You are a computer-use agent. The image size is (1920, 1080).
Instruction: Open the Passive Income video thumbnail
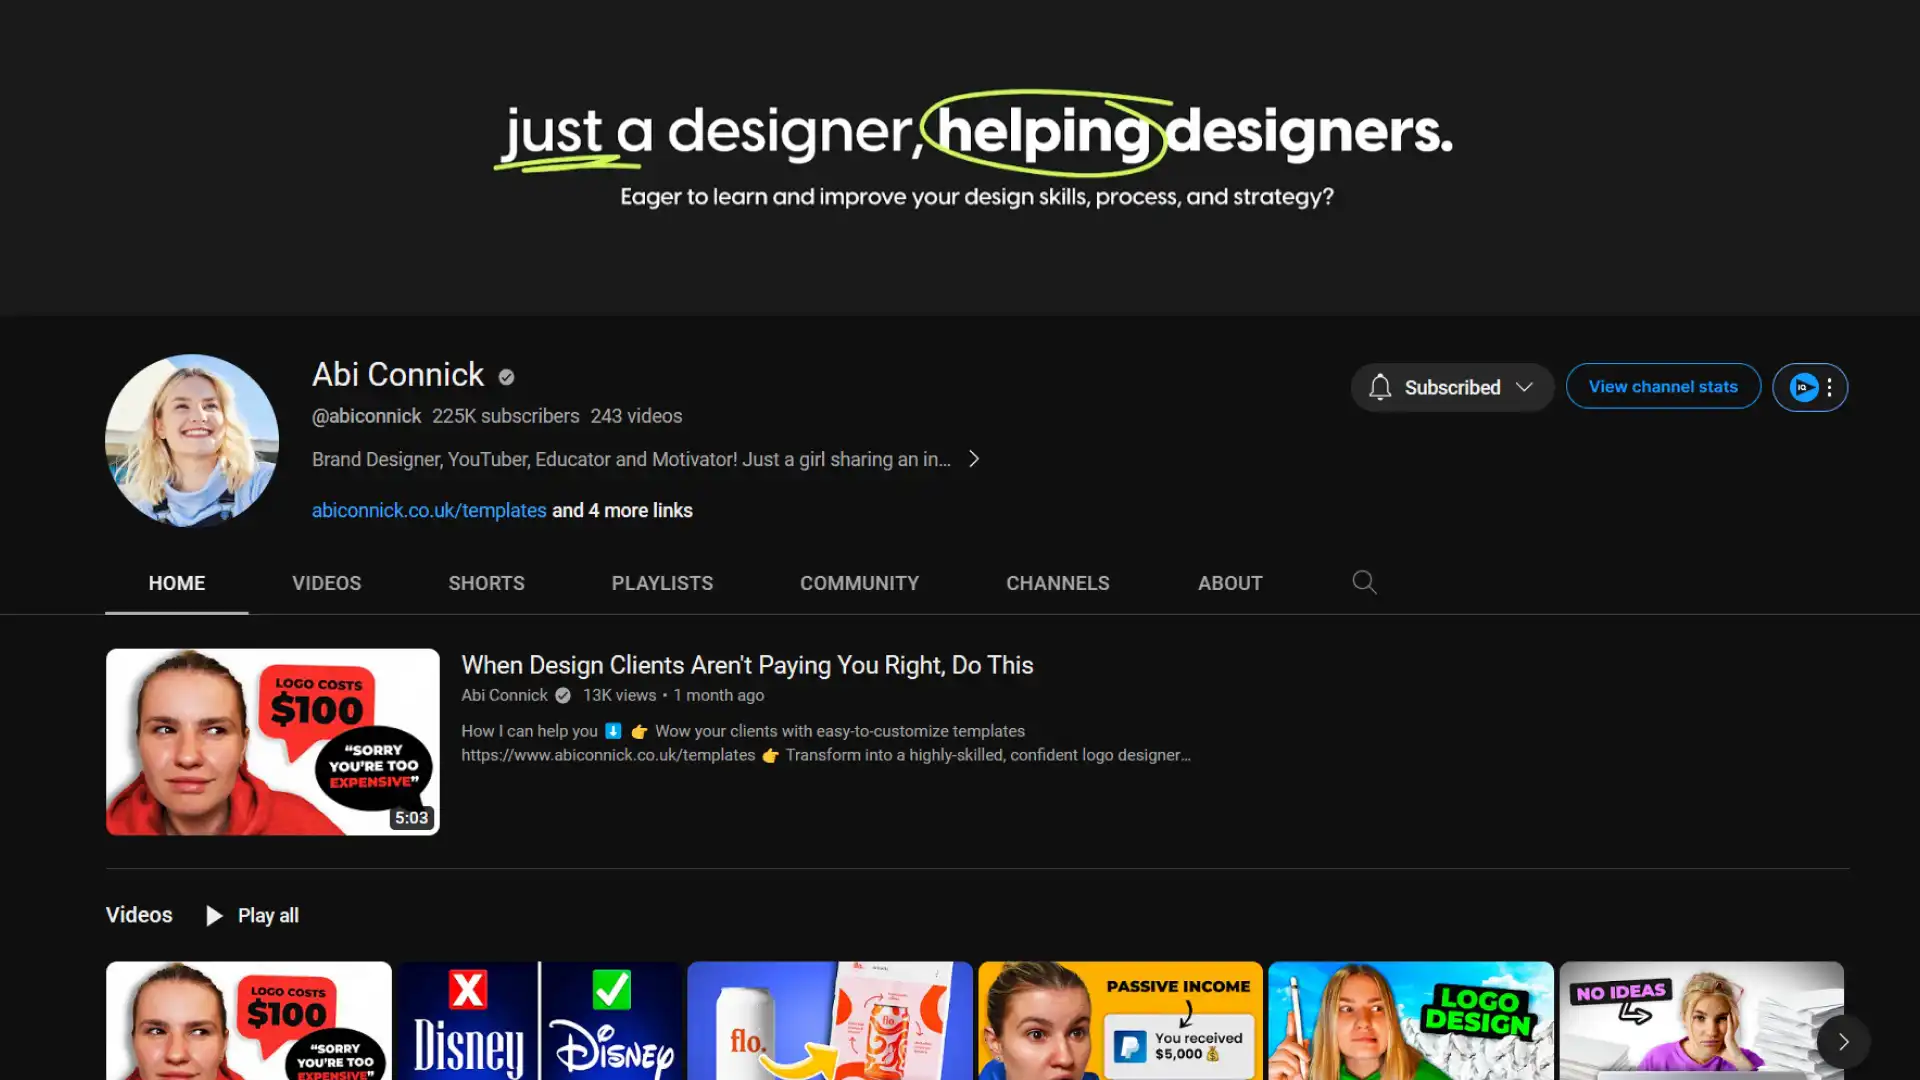coord(1120,1020)
